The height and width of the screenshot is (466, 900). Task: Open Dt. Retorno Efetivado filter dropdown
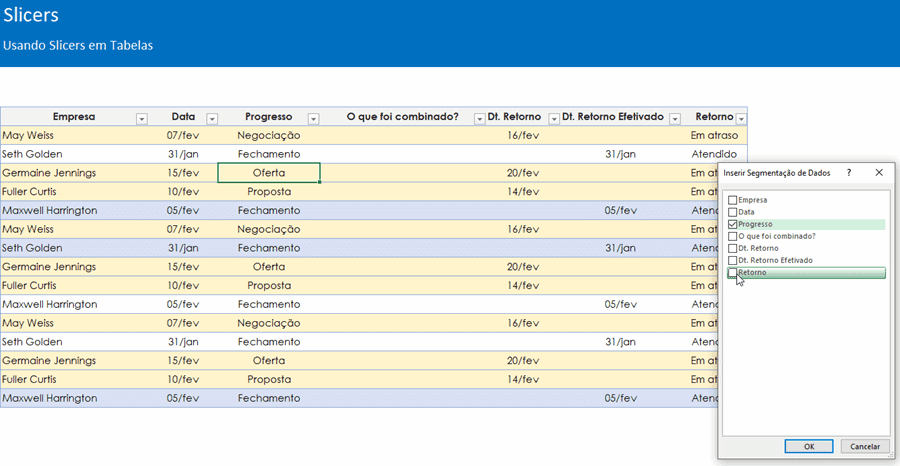[675, 118]
